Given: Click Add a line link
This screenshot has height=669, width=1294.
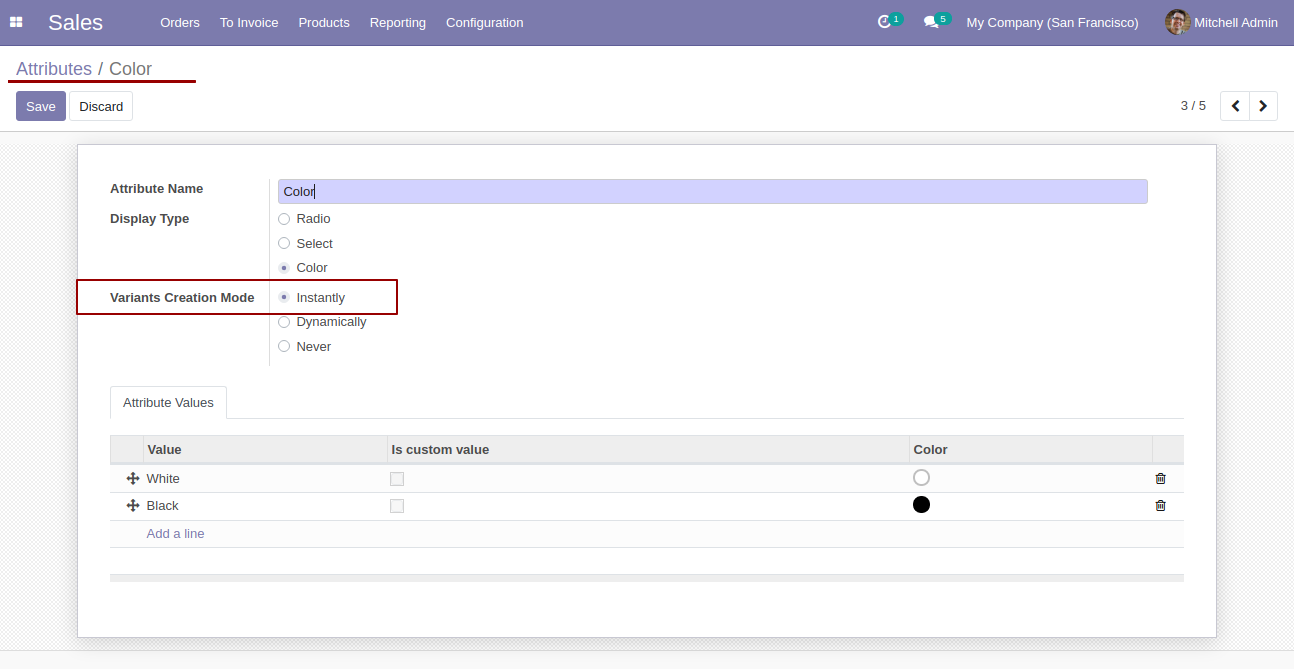Looking at the screenshot, I should pyautogui.click(x=175, y=534).
